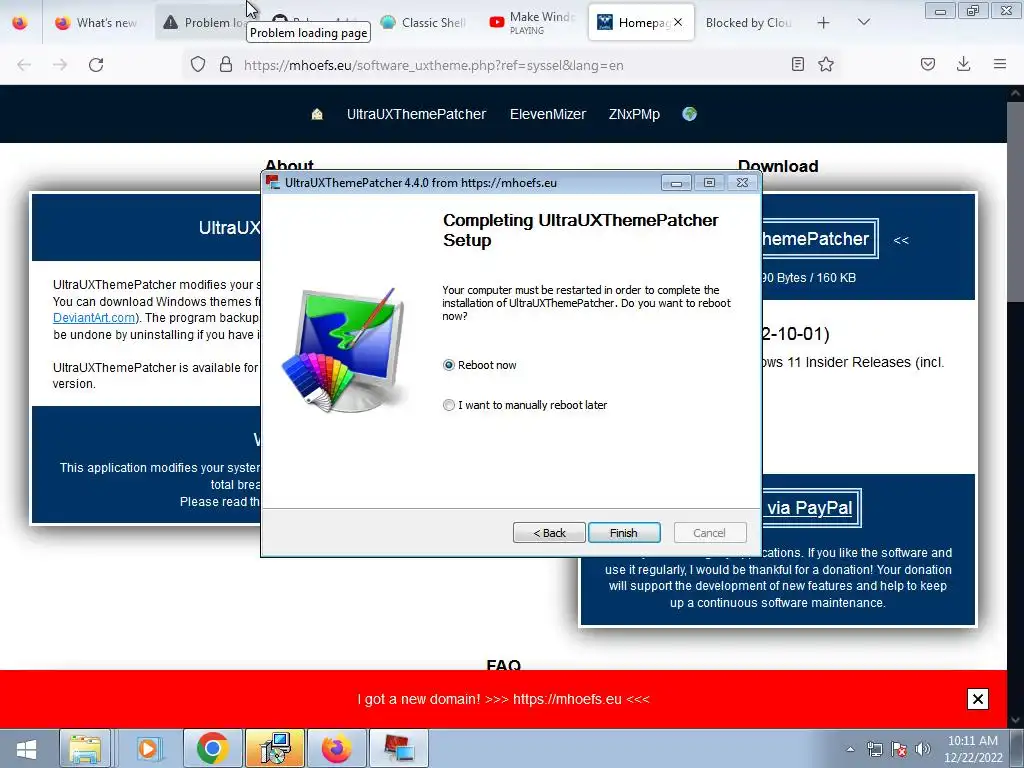Click the UltraUXThemePatcher setup taskbar icon
The image size is (1024, 768).
coord(399,748)
